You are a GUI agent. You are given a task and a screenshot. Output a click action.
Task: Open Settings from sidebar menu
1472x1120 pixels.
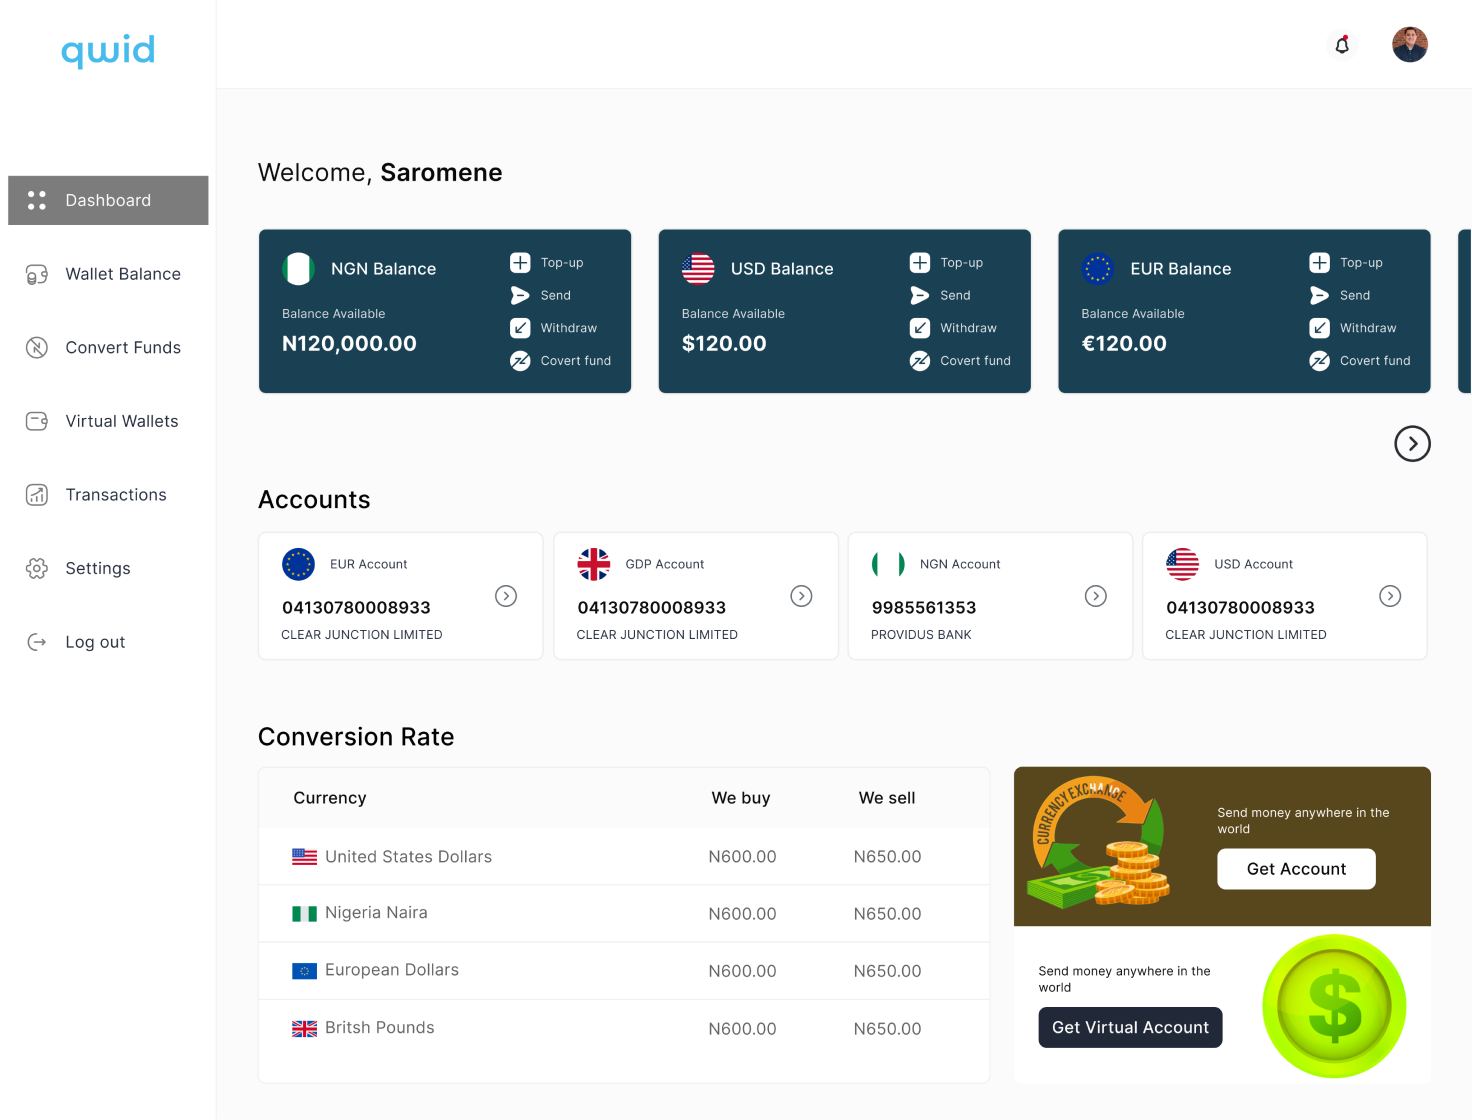click(x=98, y=568)
